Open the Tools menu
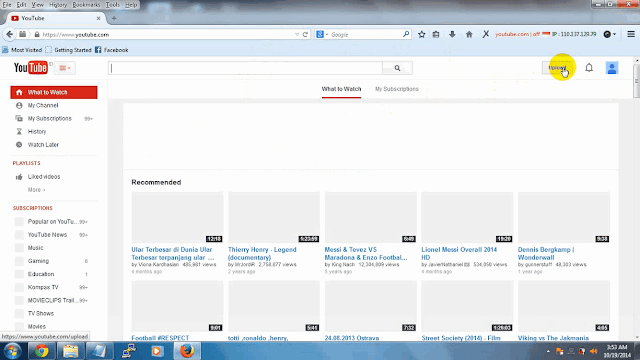The height and width of the screenshot is (360, 640). pos(112,5)
